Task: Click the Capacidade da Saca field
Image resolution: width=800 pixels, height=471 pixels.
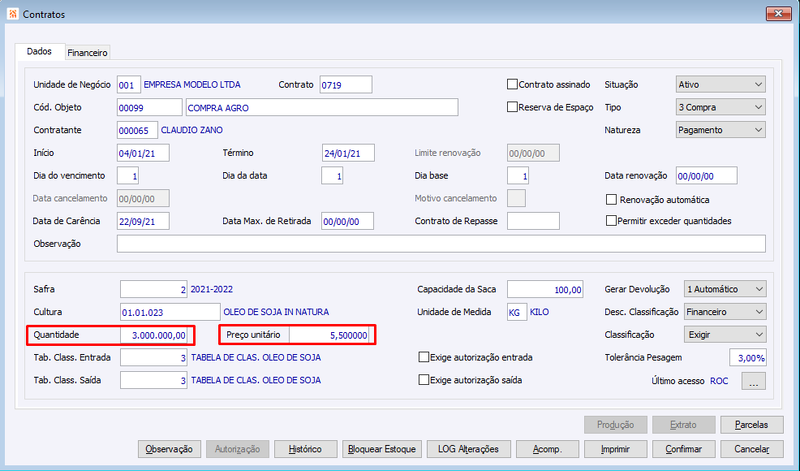Action: point(545,289)
